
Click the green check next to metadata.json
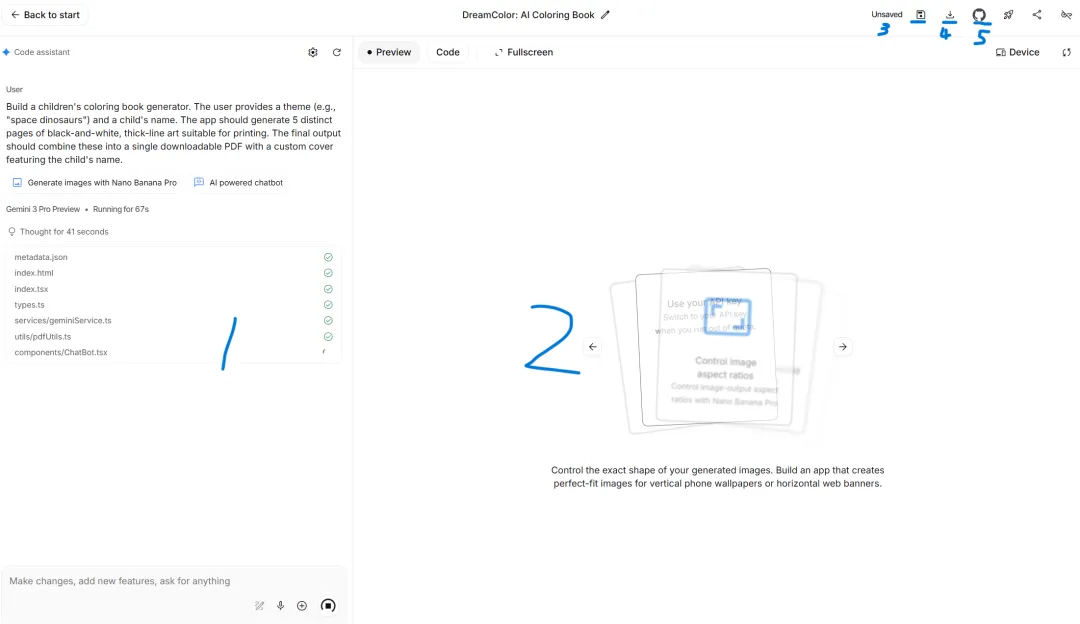pos(329,257)
